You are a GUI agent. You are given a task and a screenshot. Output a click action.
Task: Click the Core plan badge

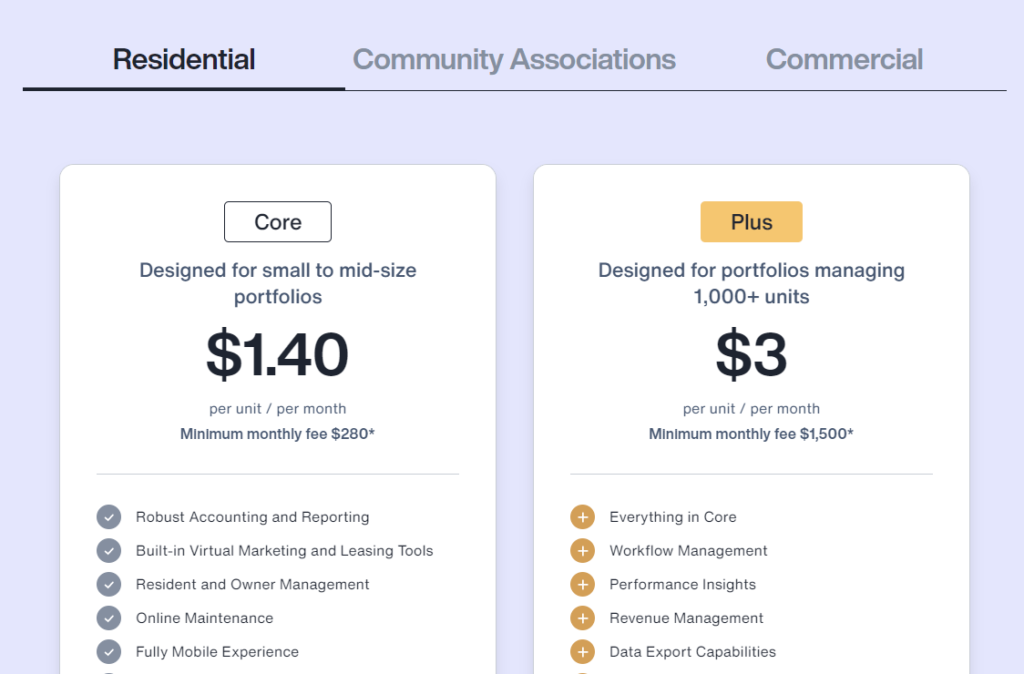(278, 222)
